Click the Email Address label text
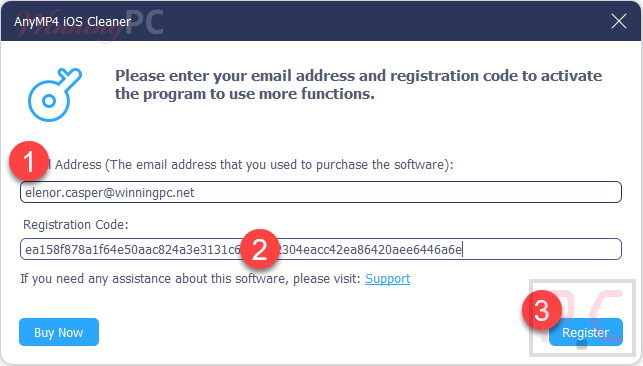Image resolution: width=643 pixels, height=366 pixels. [250, 165]
